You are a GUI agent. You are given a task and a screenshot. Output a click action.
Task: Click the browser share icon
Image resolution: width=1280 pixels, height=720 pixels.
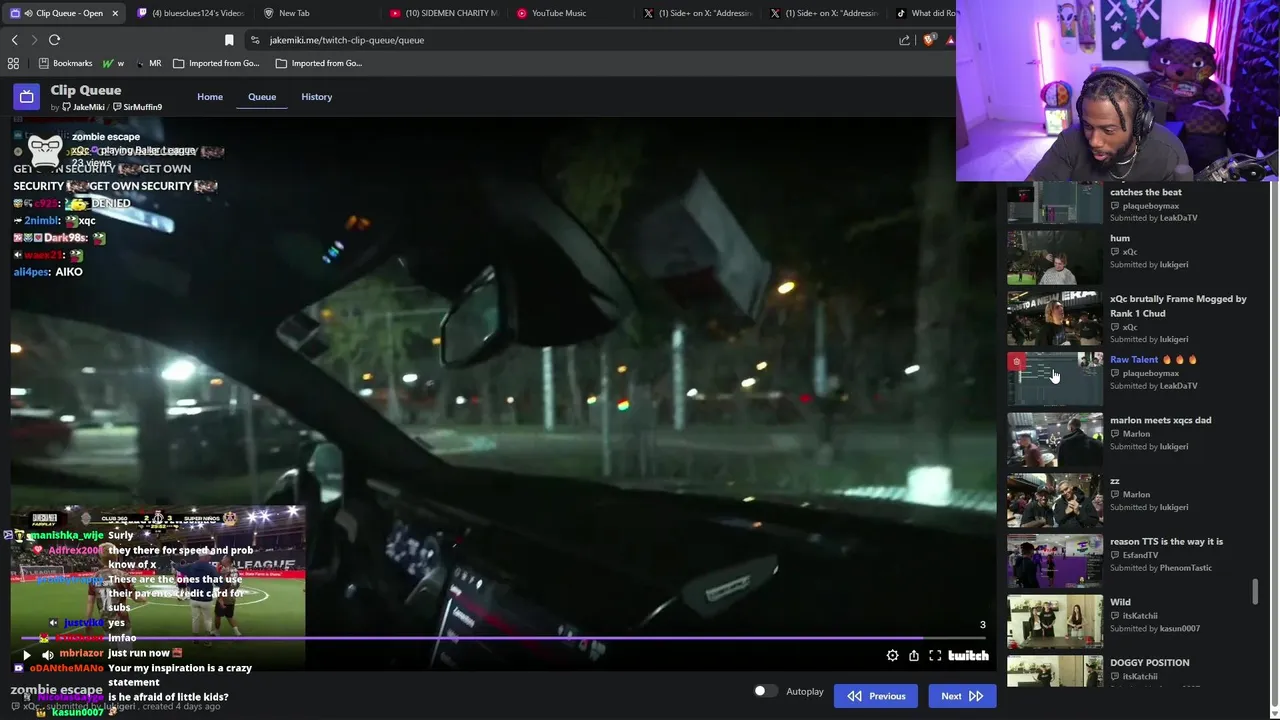(905, 40)
